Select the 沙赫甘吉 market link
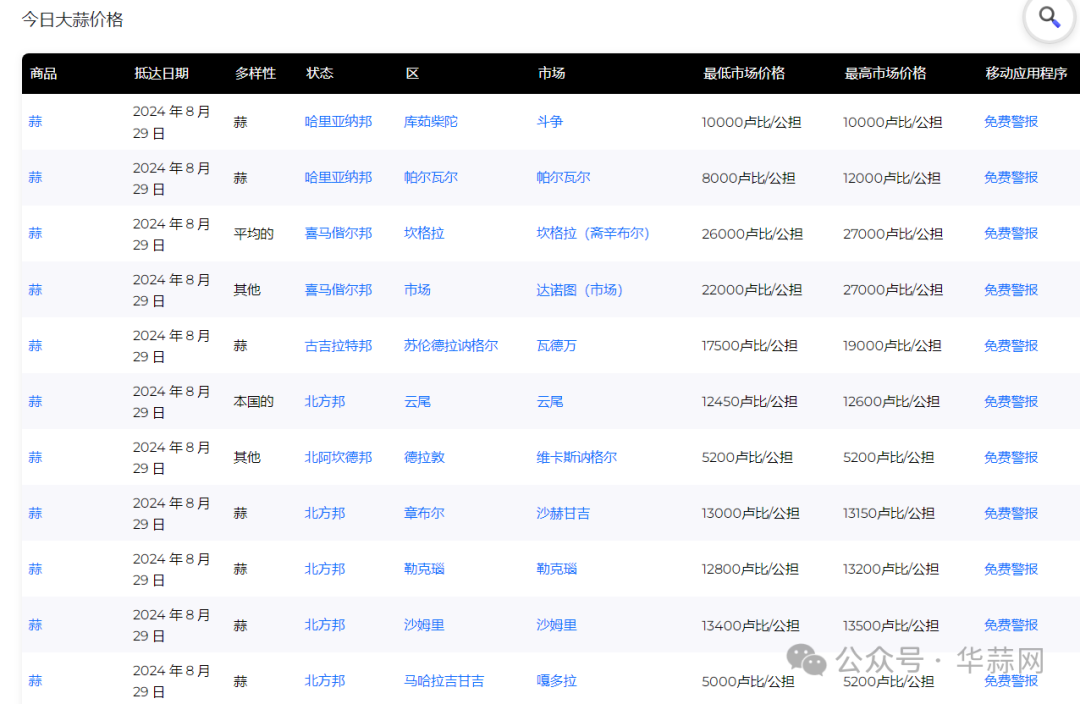Viewport: 1080px width, 704px height. 563,514
